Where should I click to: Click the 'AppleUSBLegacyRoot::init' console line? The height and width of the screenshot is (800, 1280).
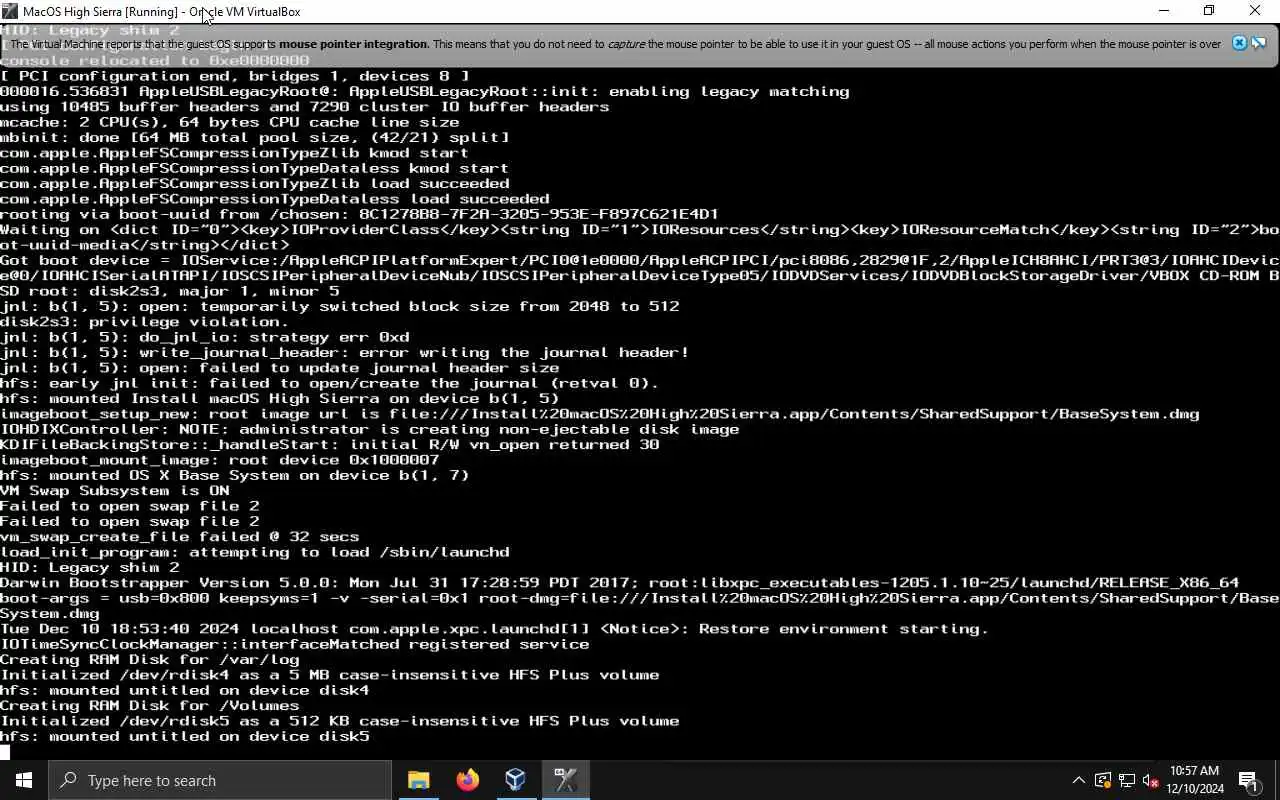[x=424, y=91]
